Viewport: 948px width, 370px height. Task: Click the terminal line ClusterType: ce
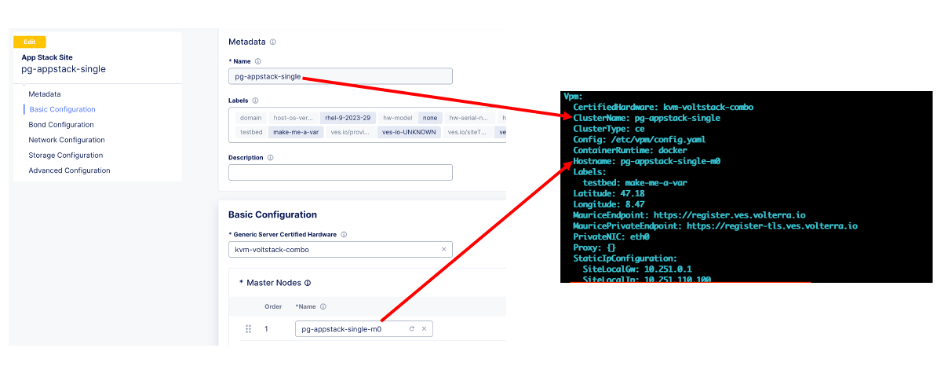coord(609,129)
